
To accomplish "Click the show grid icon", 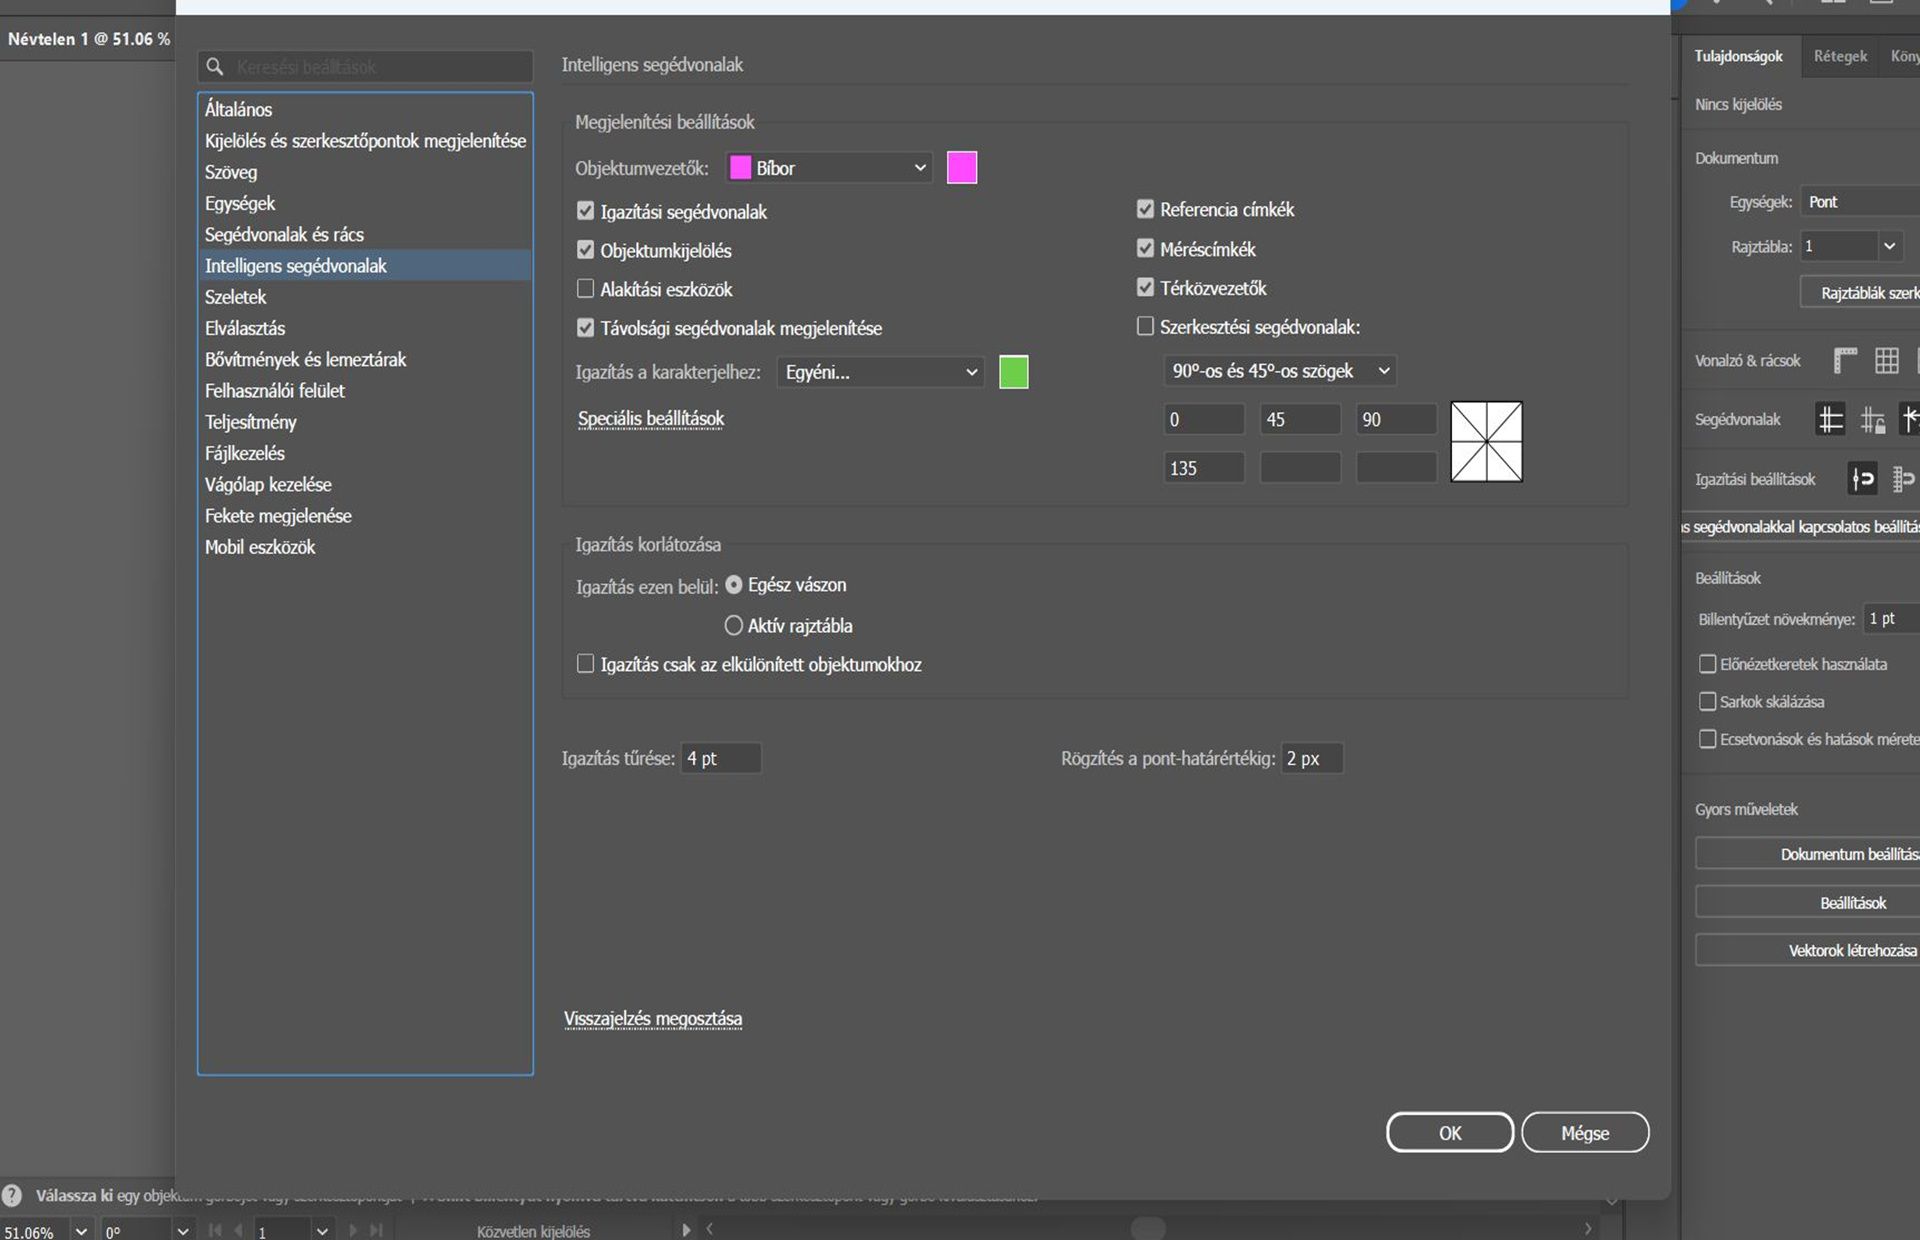I will pos(1886,360).
